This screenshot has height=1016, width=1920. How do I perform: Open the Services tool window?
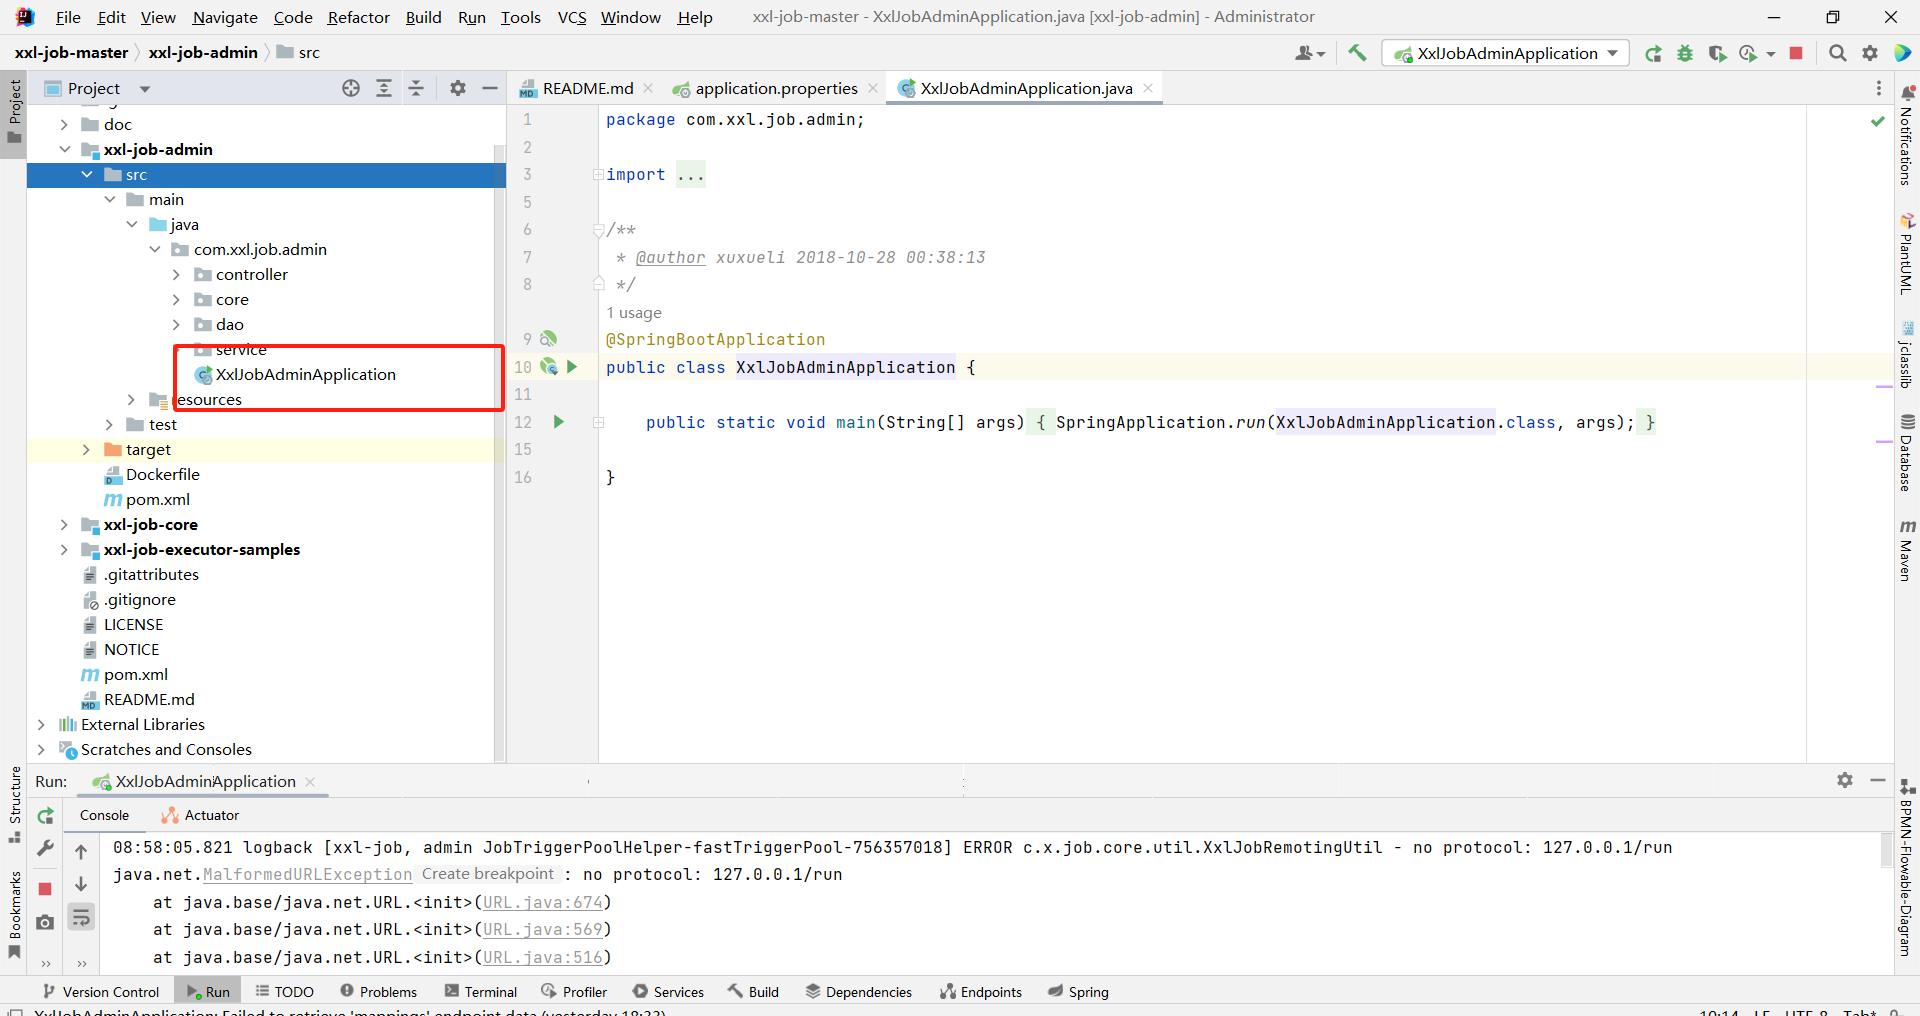(x=669, y=991)
